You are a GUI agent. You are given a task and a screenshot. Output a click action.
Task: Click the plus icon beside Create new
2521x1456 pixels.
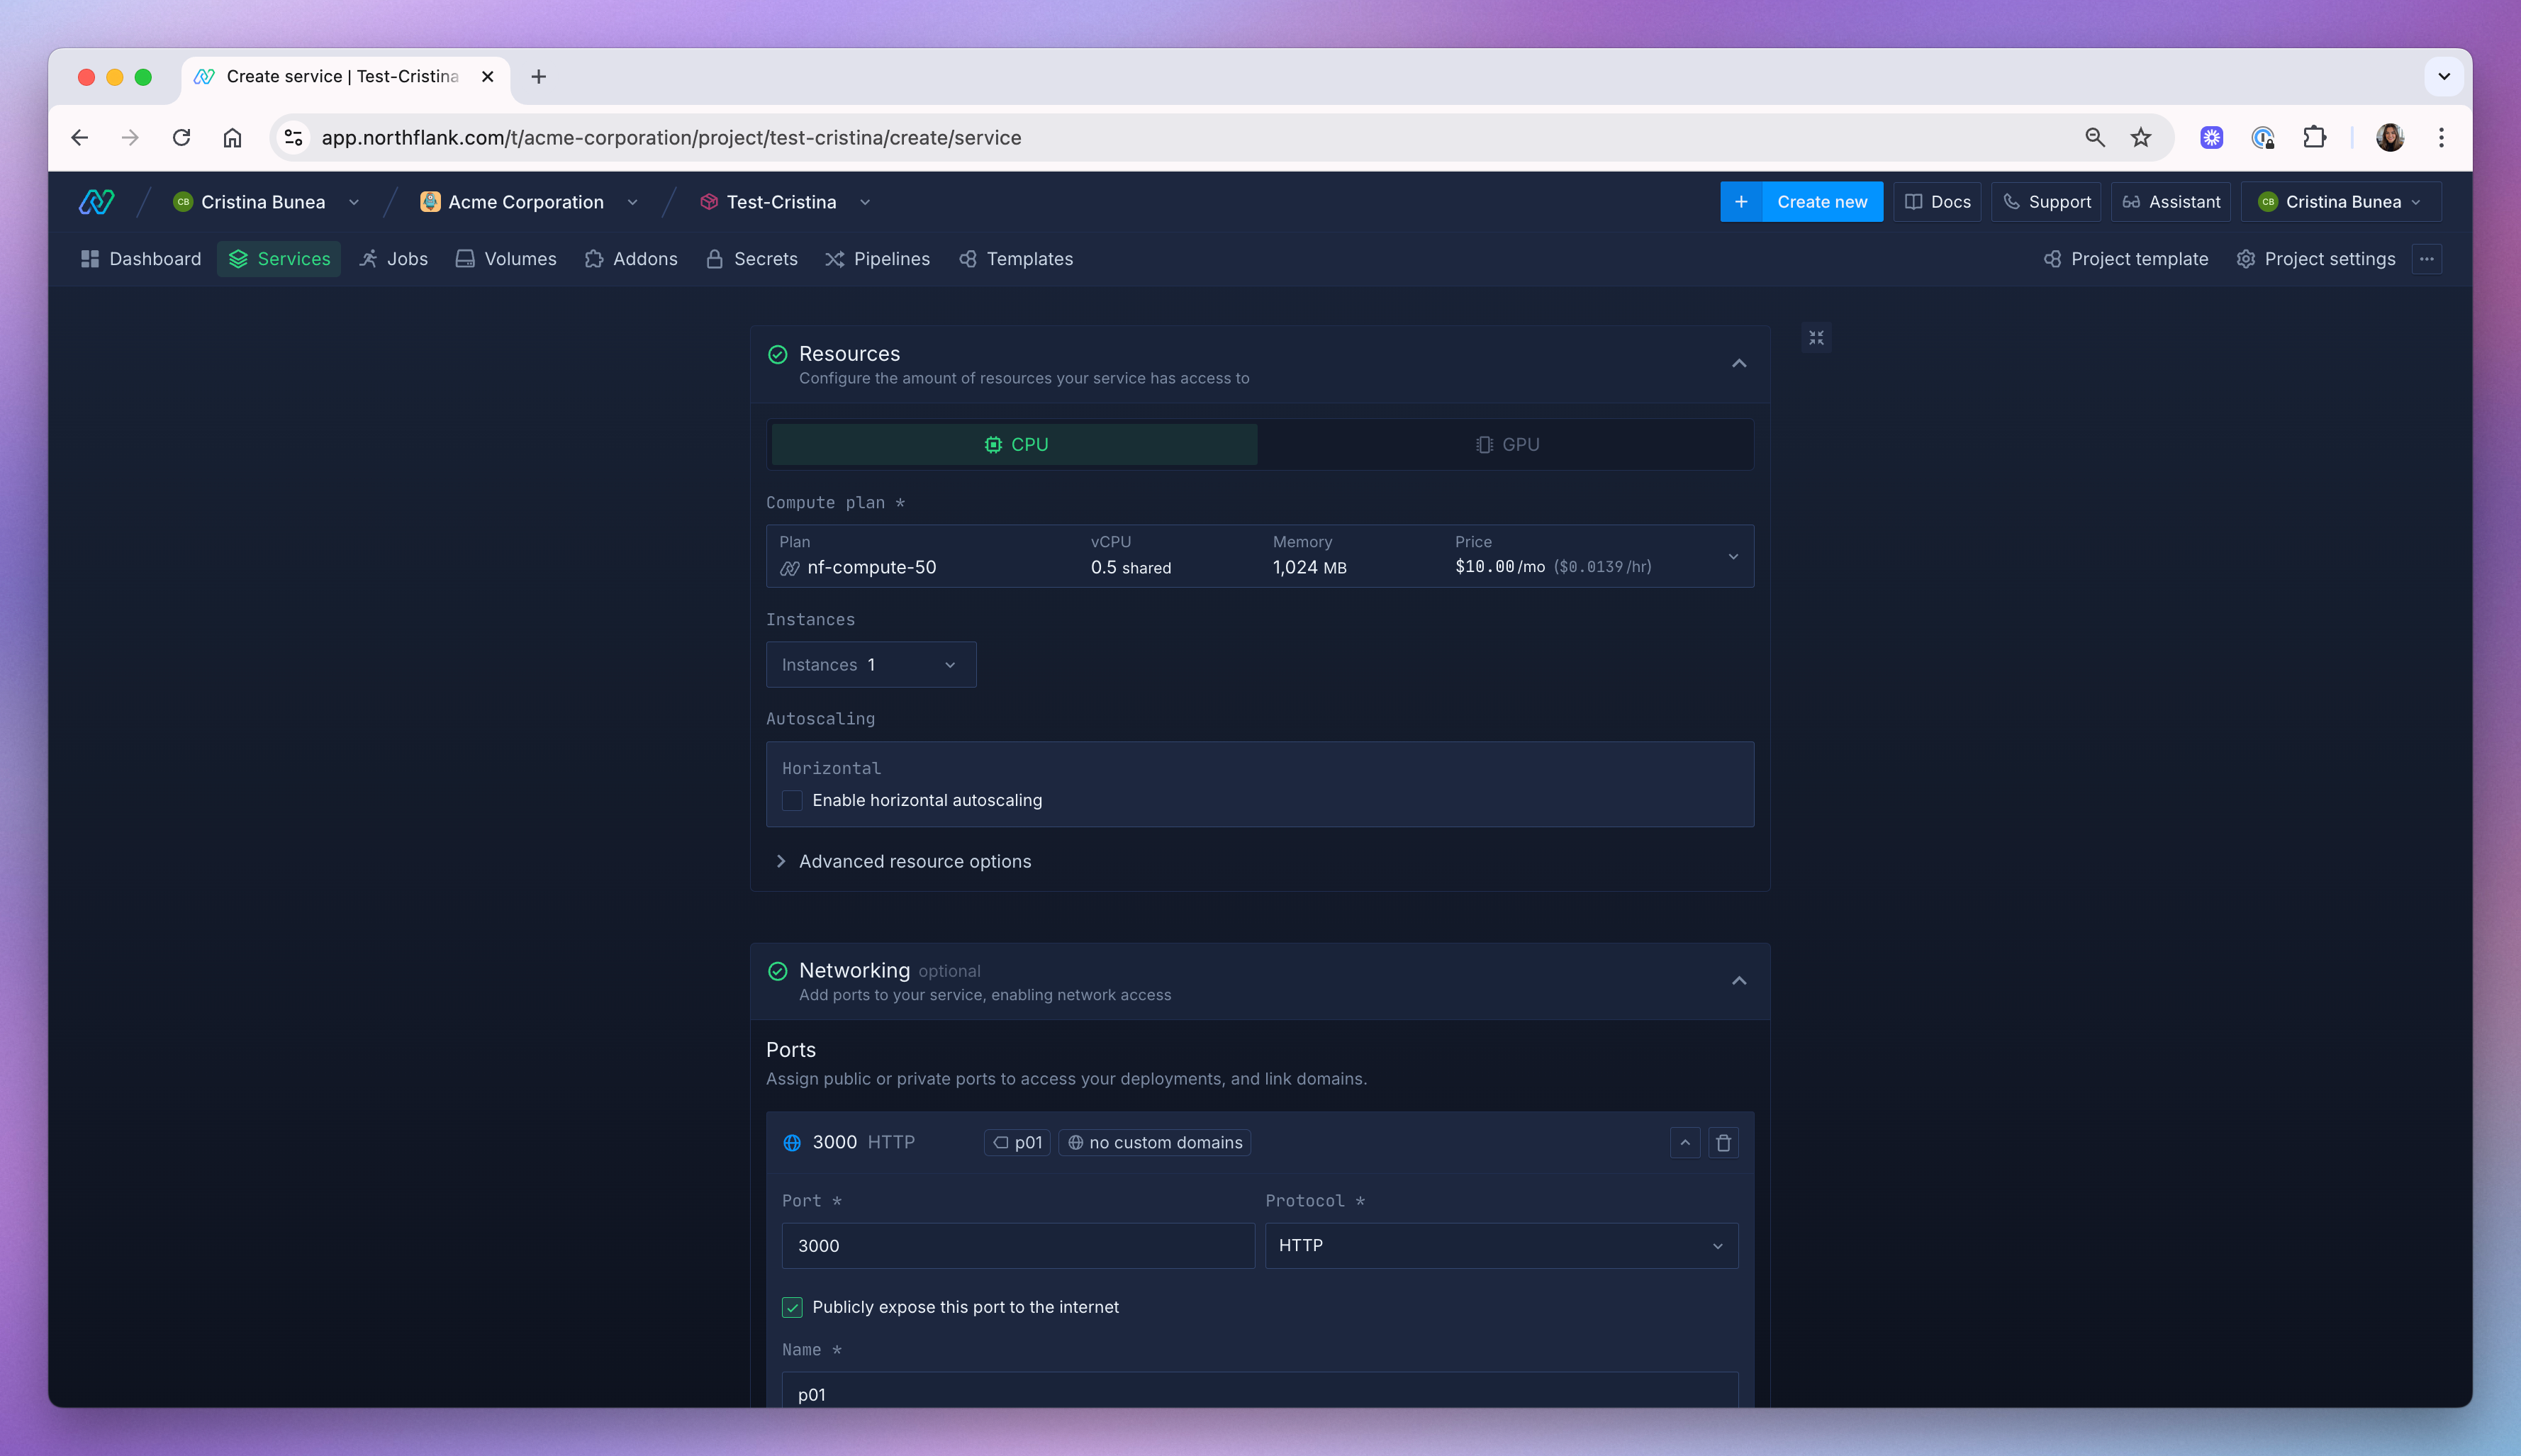tap(1741, 202)
